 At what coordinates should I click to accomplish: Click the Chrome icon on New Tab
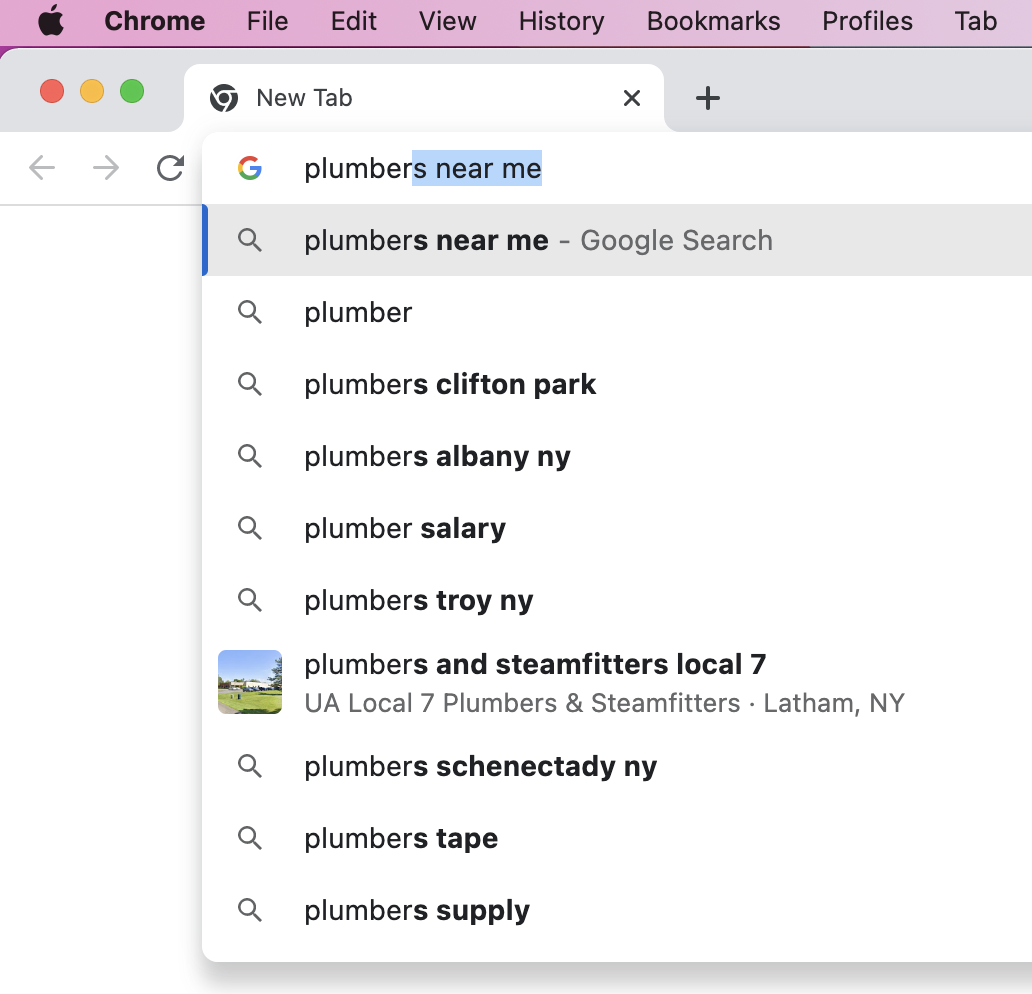223,98
